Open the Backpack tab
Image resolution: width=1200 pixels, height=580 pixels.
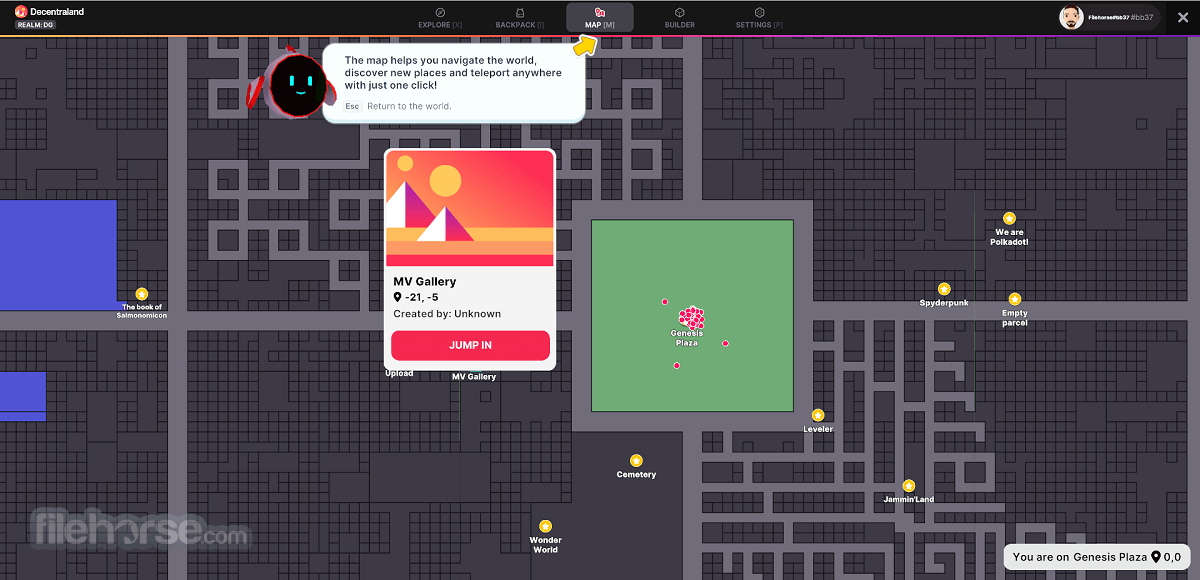click(x=520, y=17)
